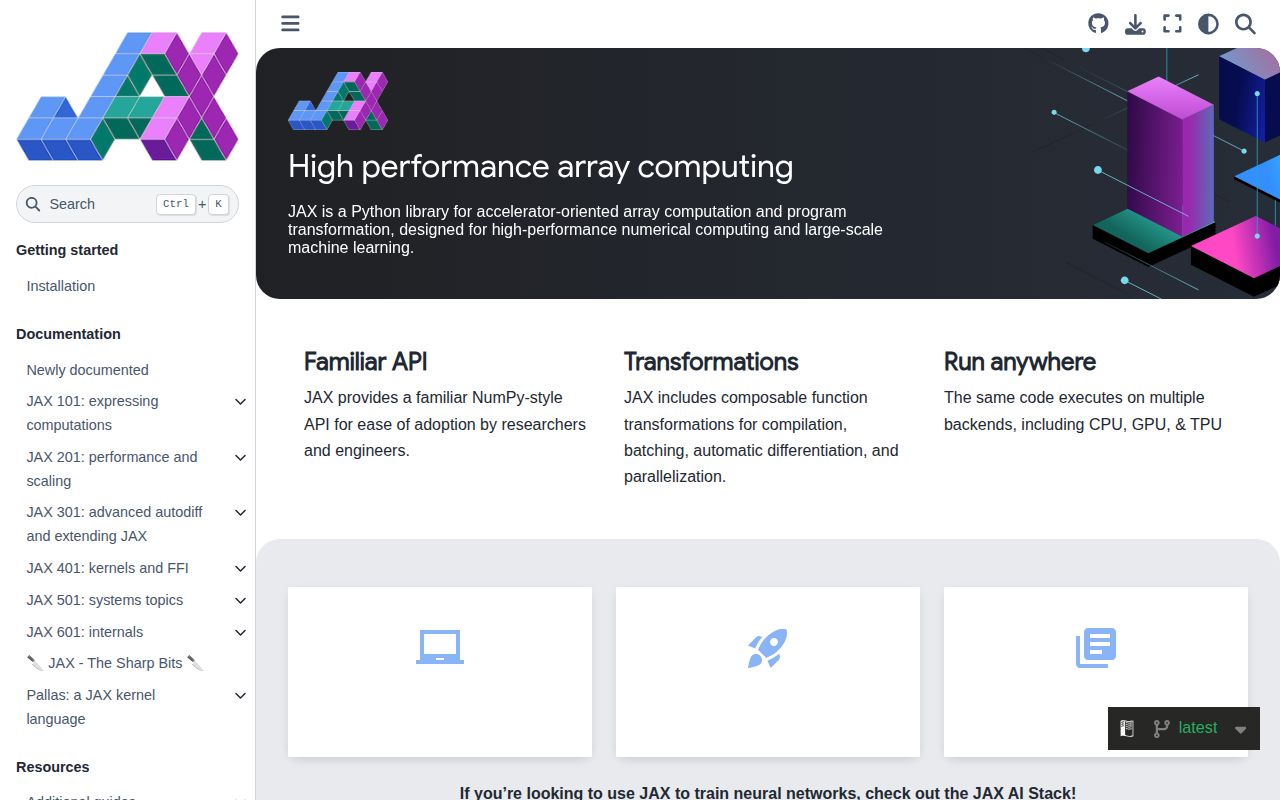
Task: Click the Documentation sidebar heading
Action: [68, 334]
